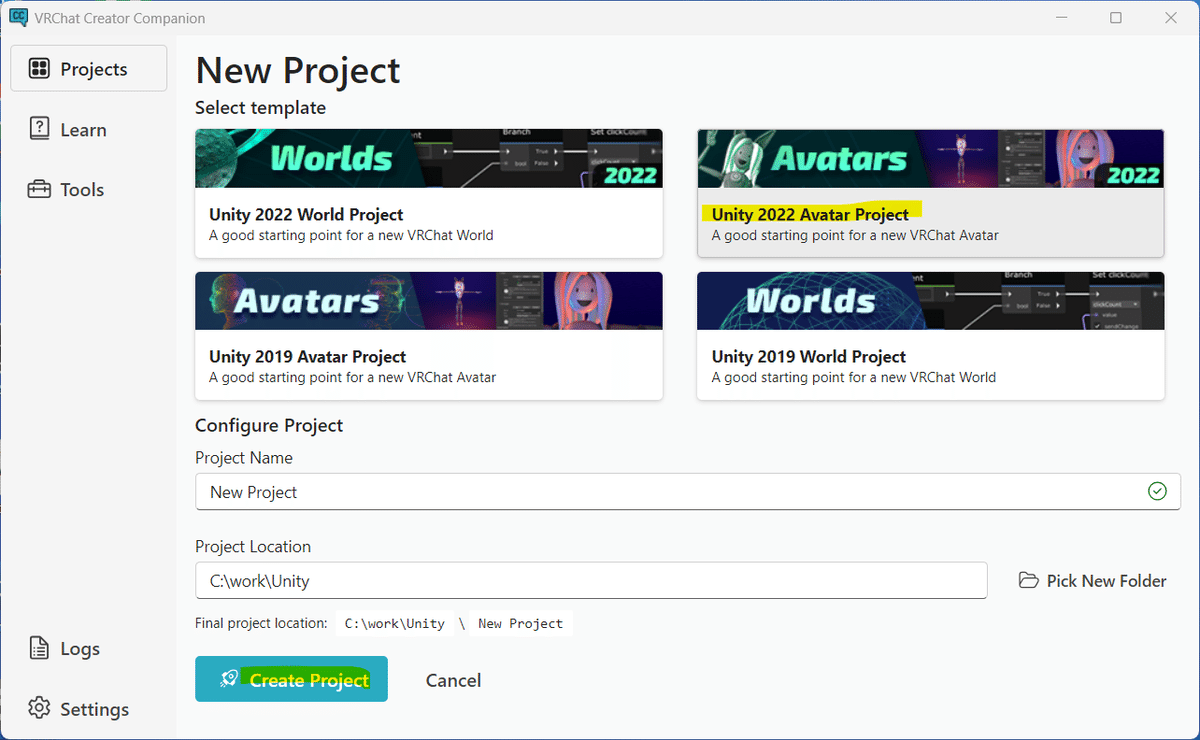Click the green checkmark in Project Name field
The image size is (1200, 740).
point(1157,491)
